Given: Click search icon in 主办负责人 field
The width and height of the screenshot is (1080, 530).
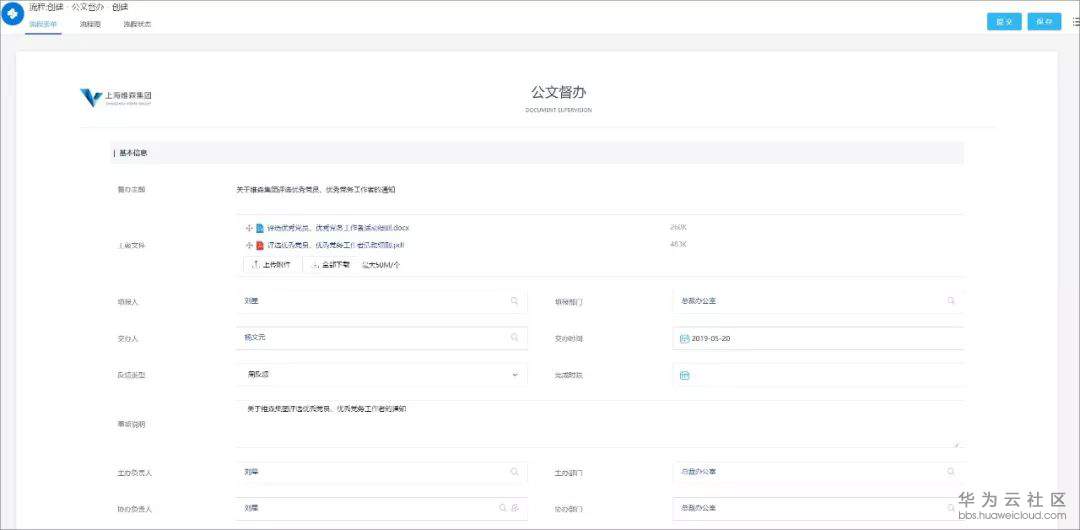Looking at the screenshot, I should click(515, 472).
